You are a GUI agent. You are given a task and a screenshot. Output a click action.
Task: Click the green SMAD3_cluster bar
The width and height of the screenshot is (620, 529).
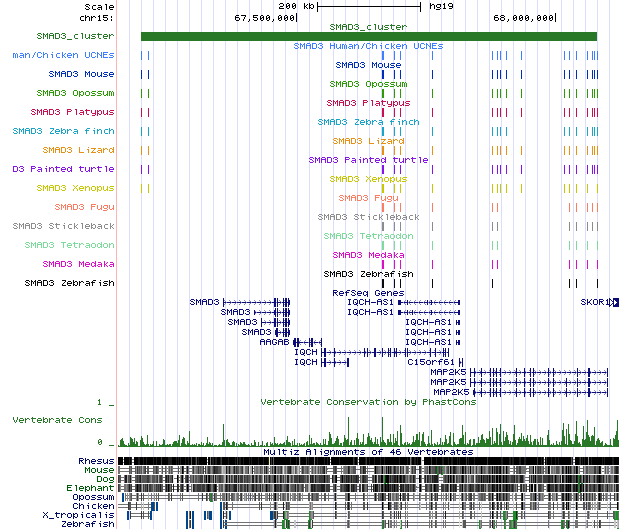pos(368,37)
